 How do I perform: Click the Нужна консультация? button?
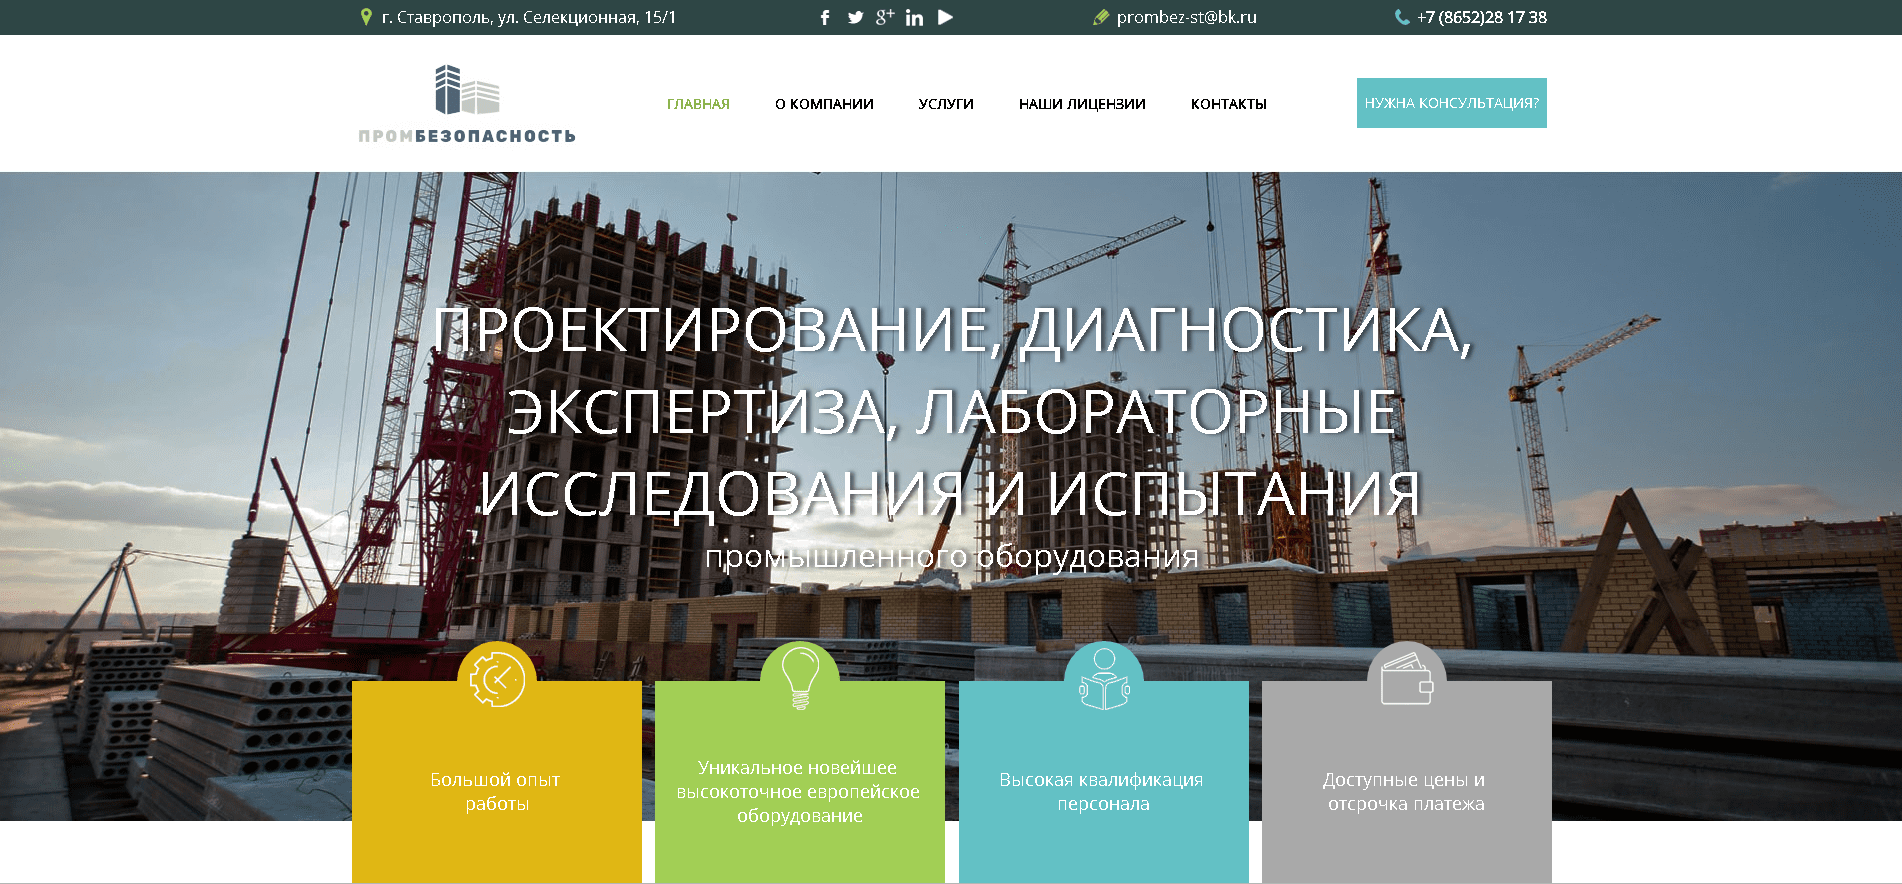point(1452,103)
